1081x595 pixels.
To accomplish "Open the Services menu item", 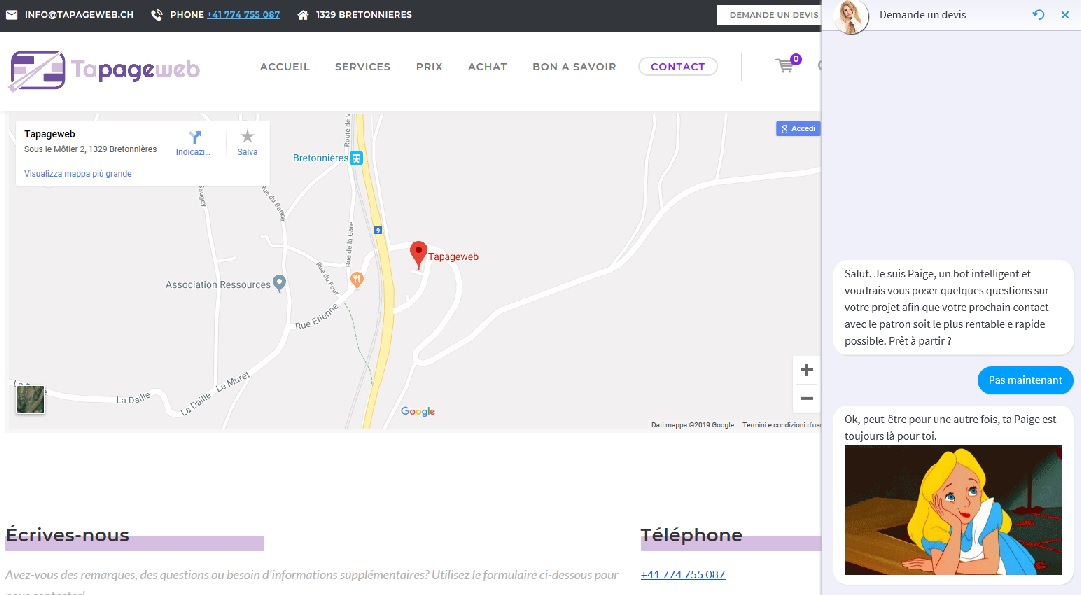I will pyautogui.click(x=363, y=66).
